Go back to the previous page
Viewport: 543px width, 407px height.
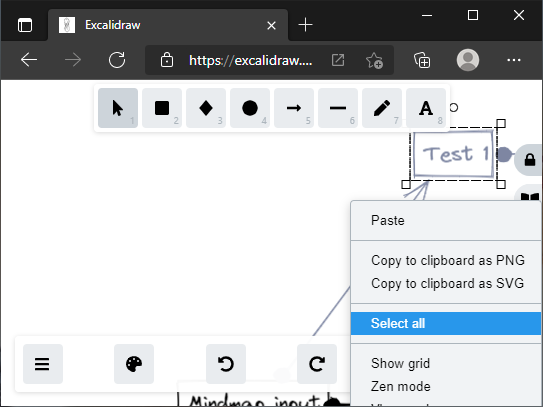coord(29,60)
